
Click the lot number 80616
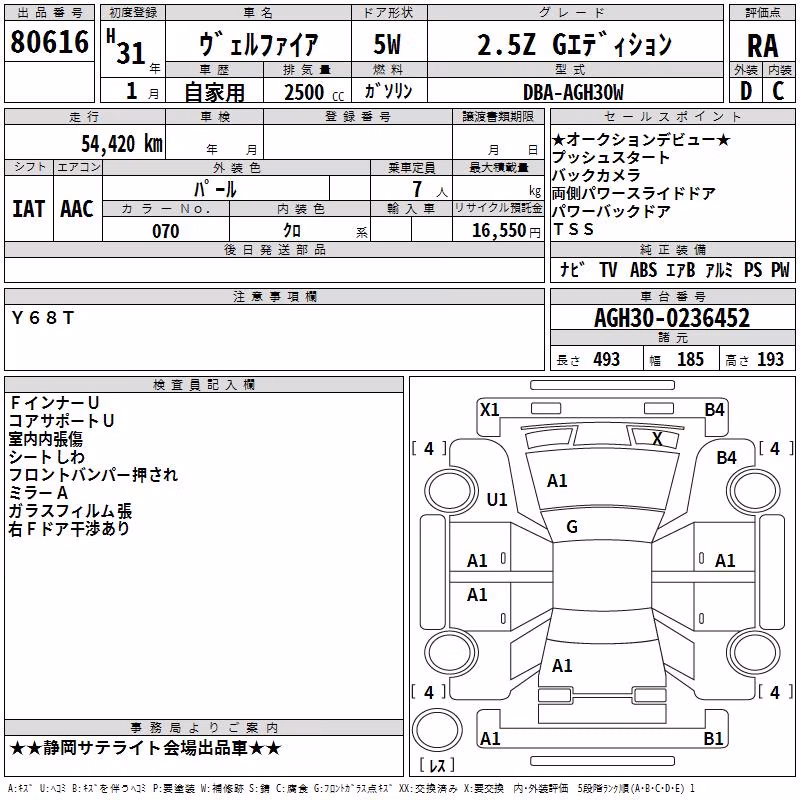coord(49,42)
